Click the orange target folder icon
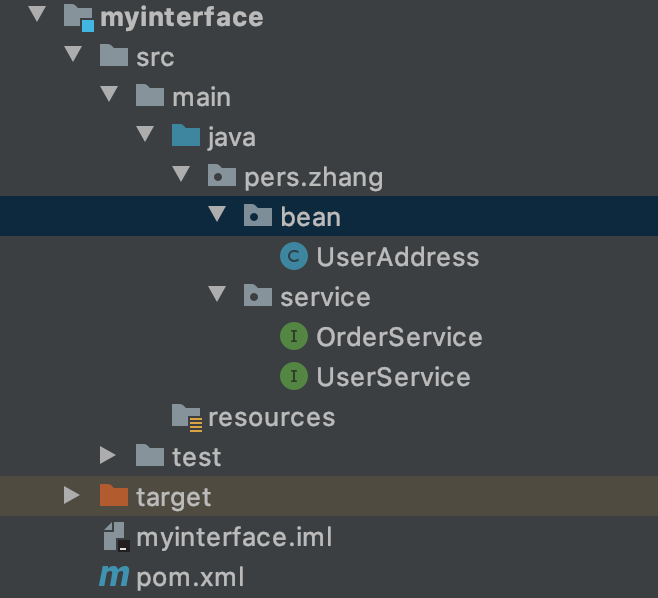Image resolution: width=658 pixels, height=598 pixels. click(x=114, y=495)
